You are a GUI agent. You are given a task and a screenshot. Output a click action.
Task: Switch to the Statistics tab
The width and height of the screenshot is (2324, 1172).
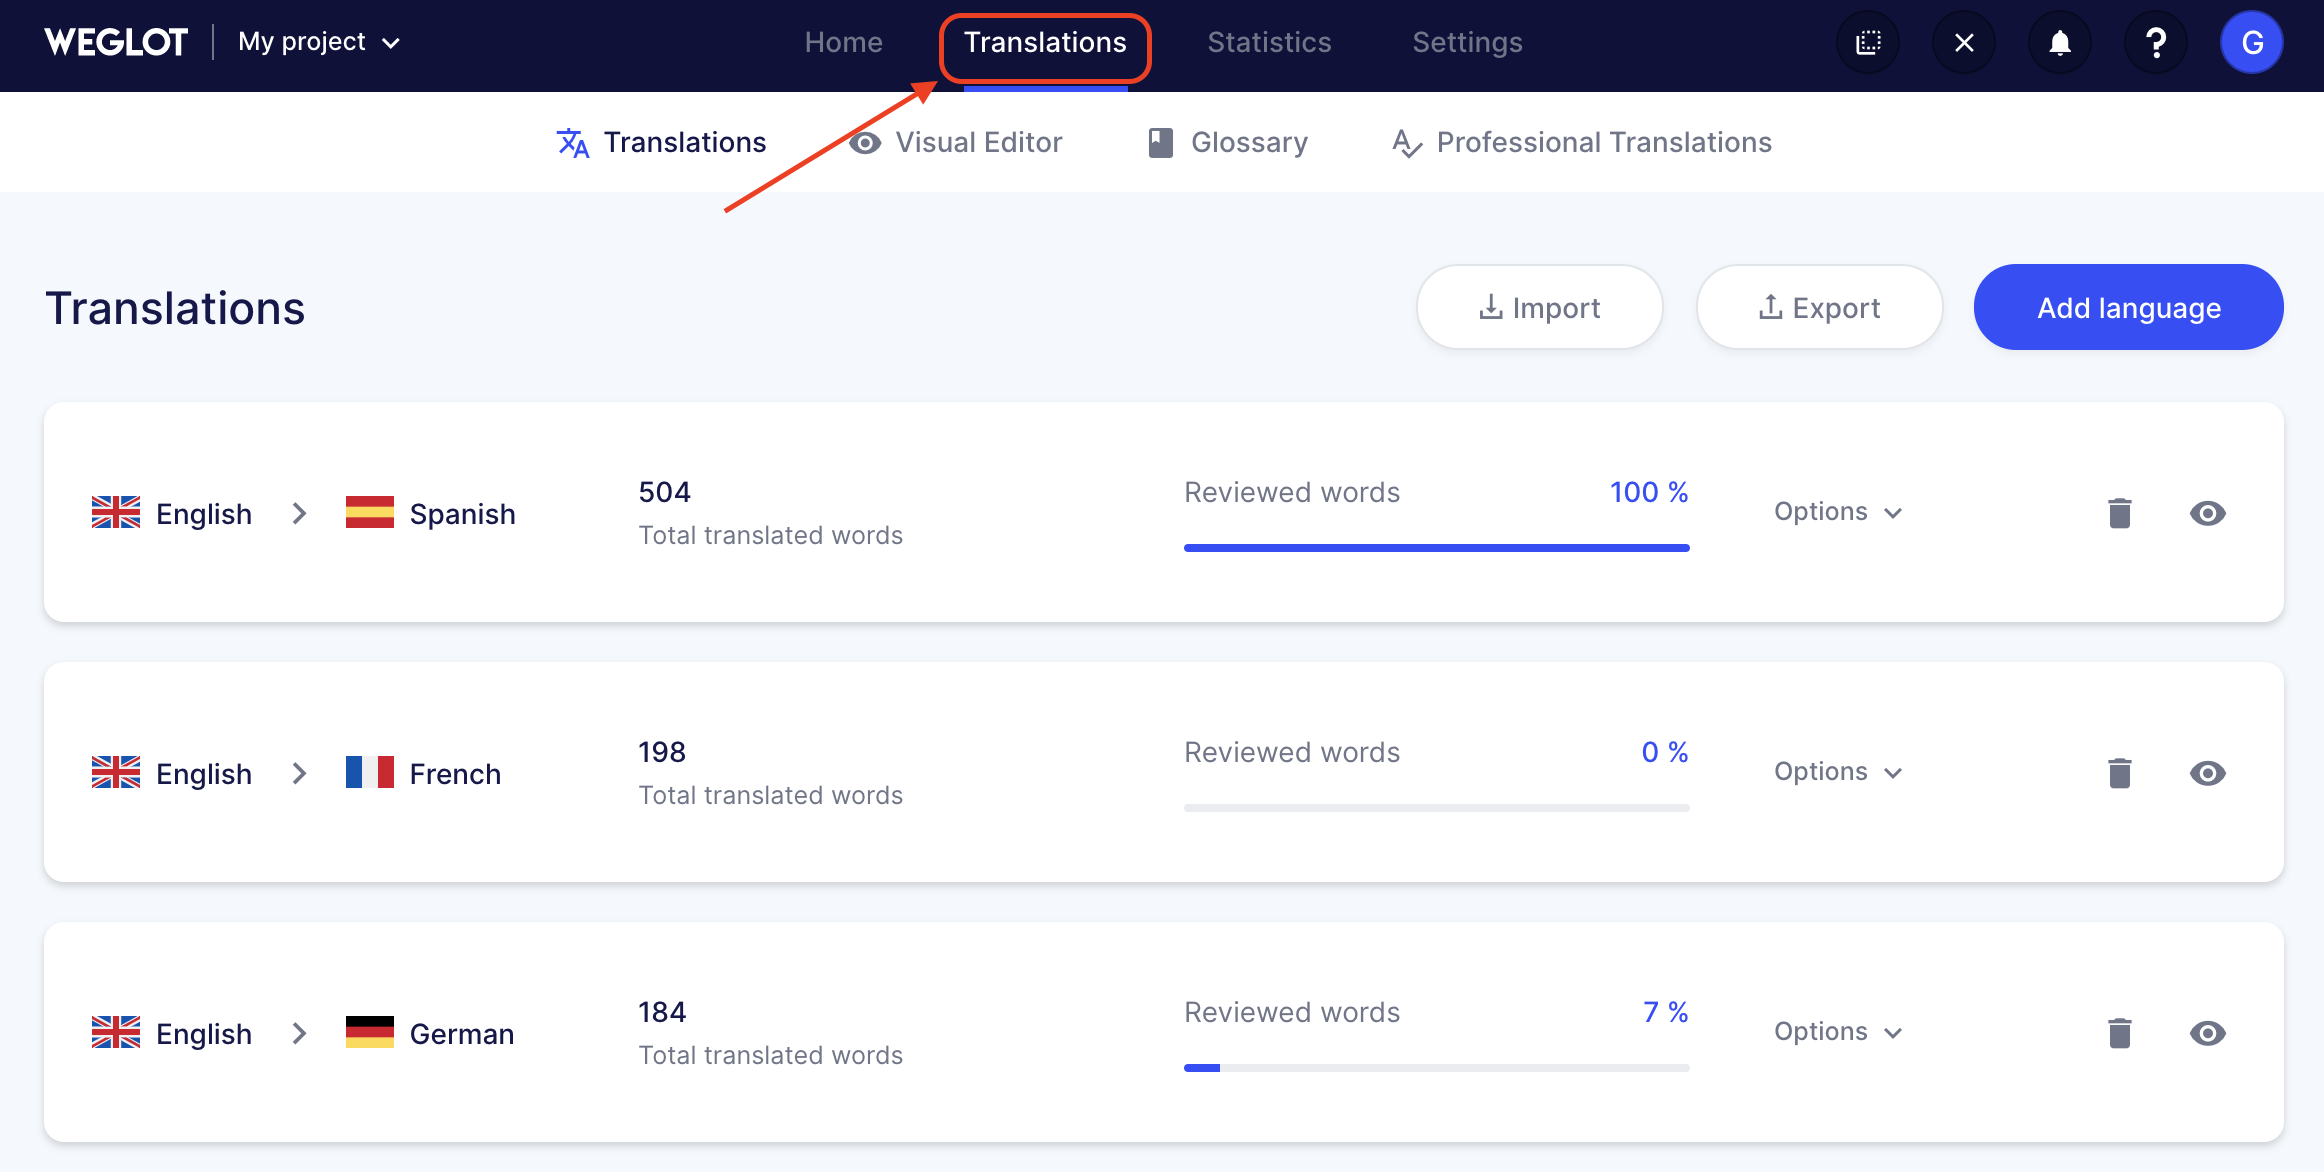(x=1269, y=42)
